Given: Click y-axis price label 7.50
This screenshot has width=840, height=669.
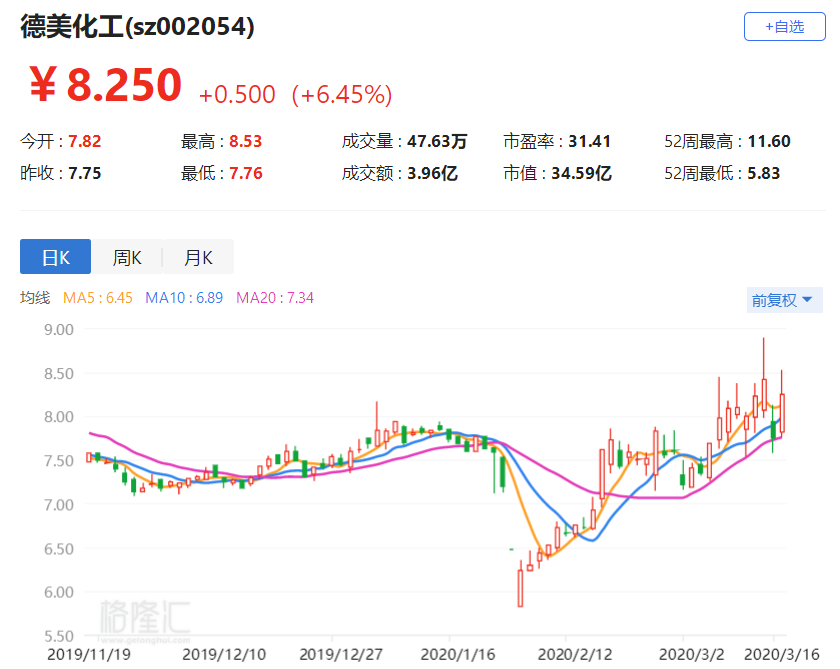Looking at the screenshot, I should [59, 461].
